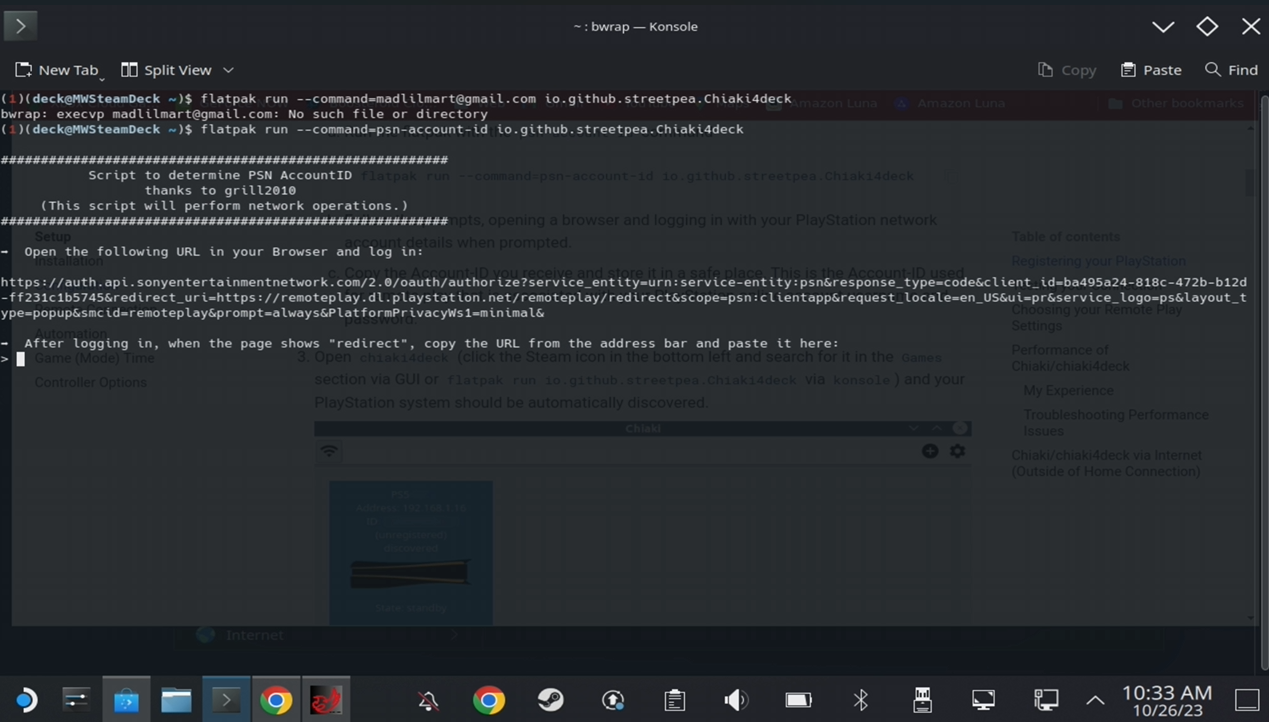Open Bluetooth tray icon
Viewport: 1269px width, 722px height.
tap(861, 700)
